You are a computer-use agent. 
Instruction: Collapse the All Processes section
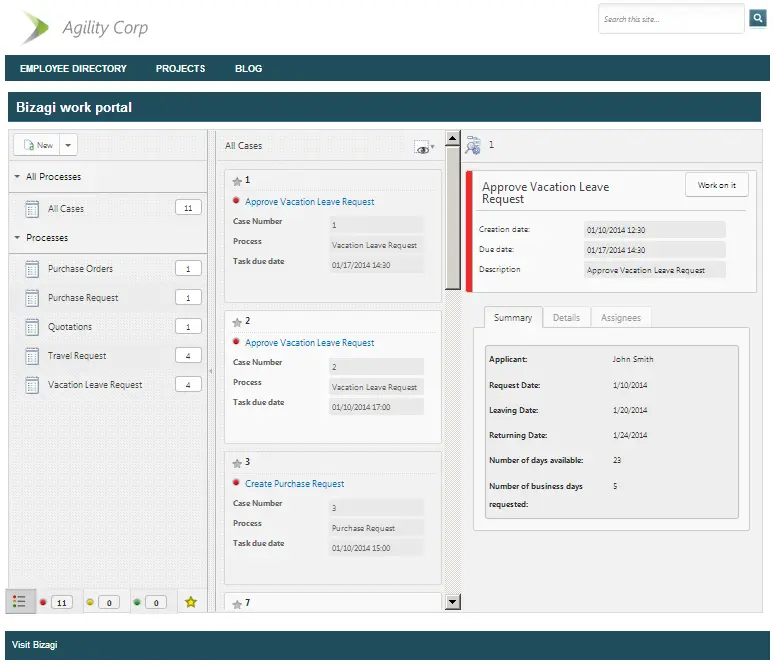[17, 176]
